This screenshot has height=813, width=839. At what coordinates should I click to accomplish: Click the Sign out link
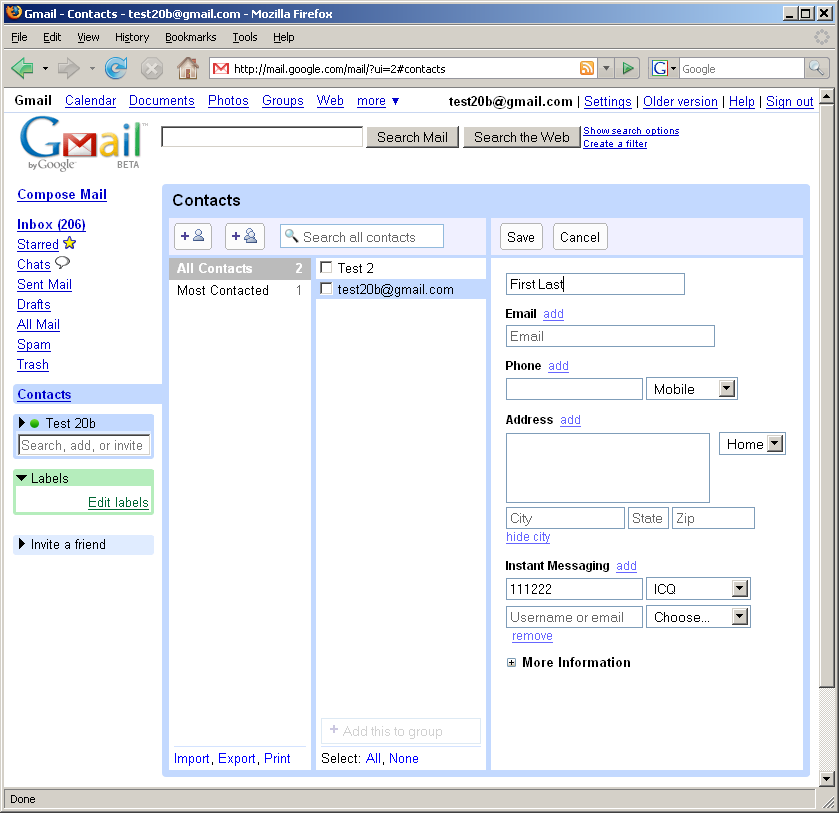790,102
